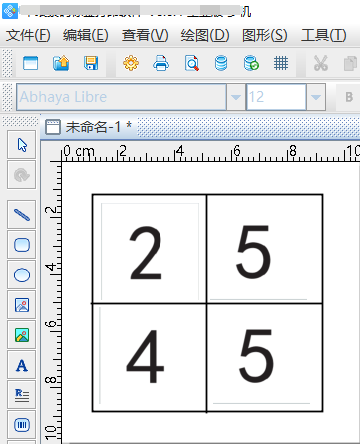Open database settings icon
360x444 pixels.
pyautogui.click(x=221, y=63)
